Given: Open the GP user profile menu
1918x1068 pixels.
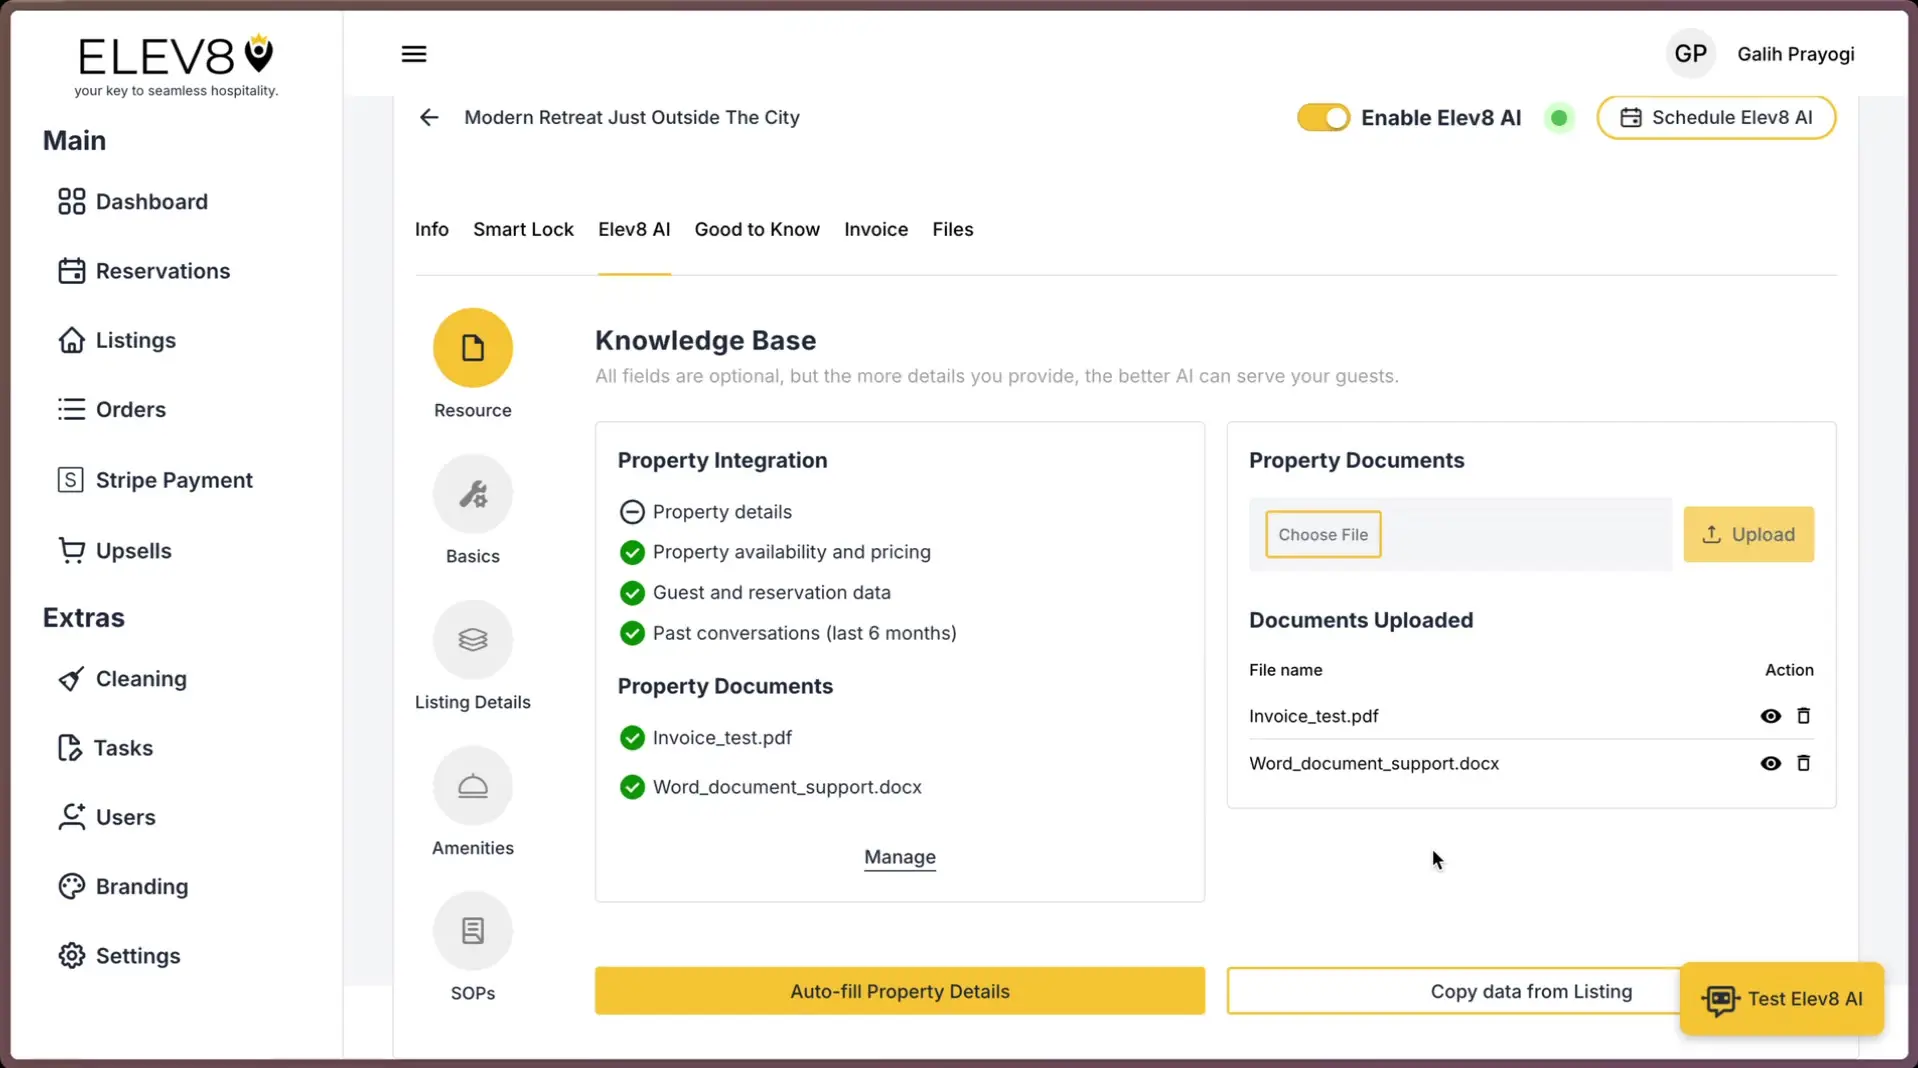Looking at the screenshot, I should pyautogui.click(x=1689, y=53).
